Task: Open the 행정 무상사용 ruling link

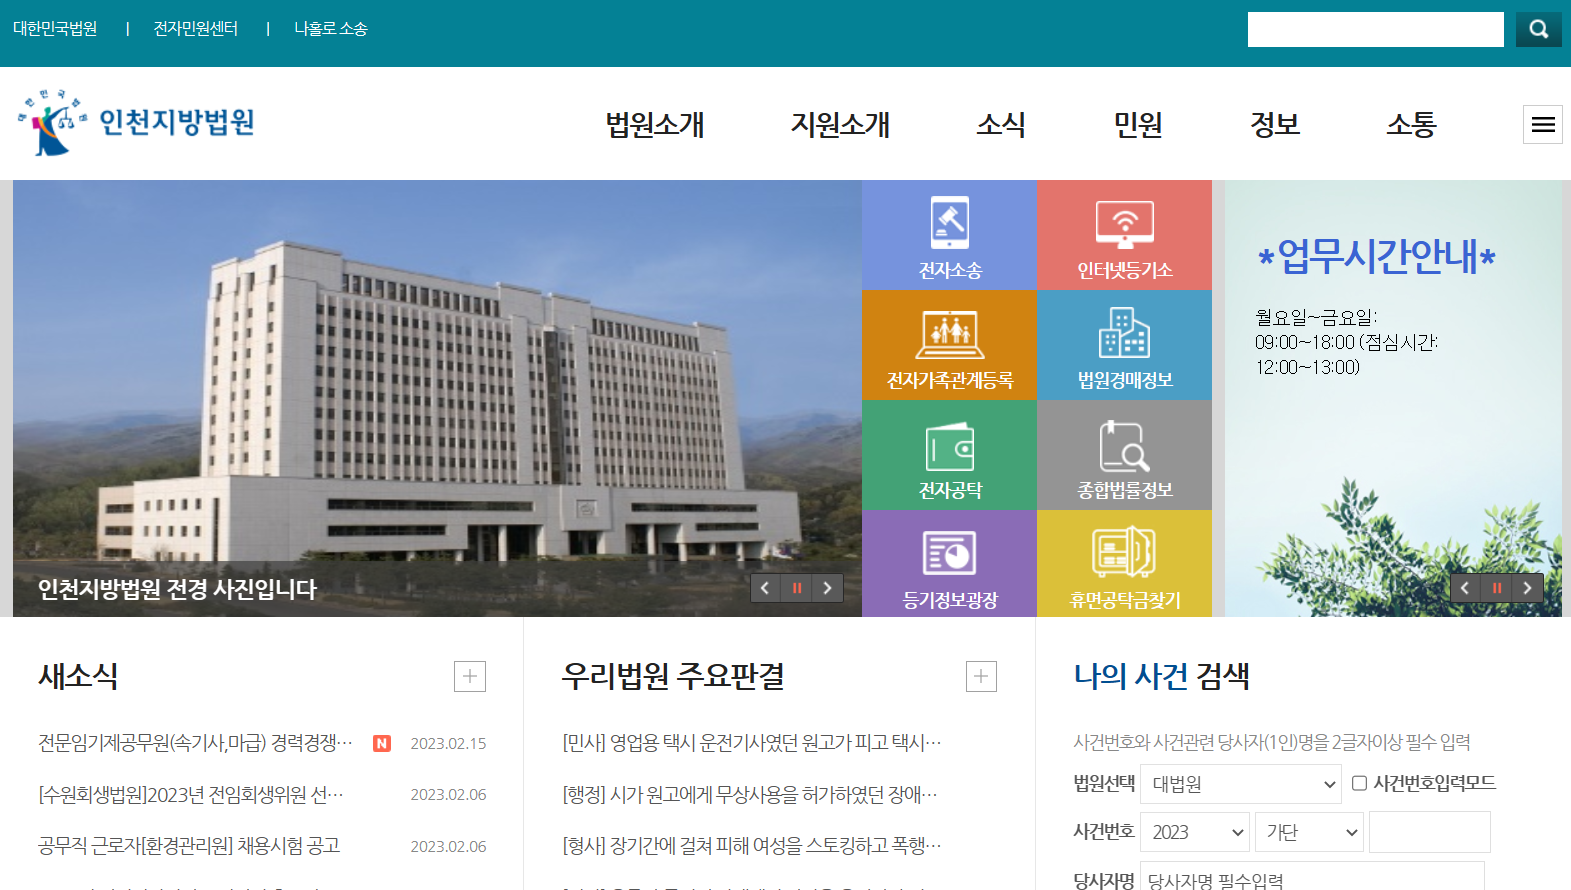Action: pyautogui.click(x=750, y=795)
